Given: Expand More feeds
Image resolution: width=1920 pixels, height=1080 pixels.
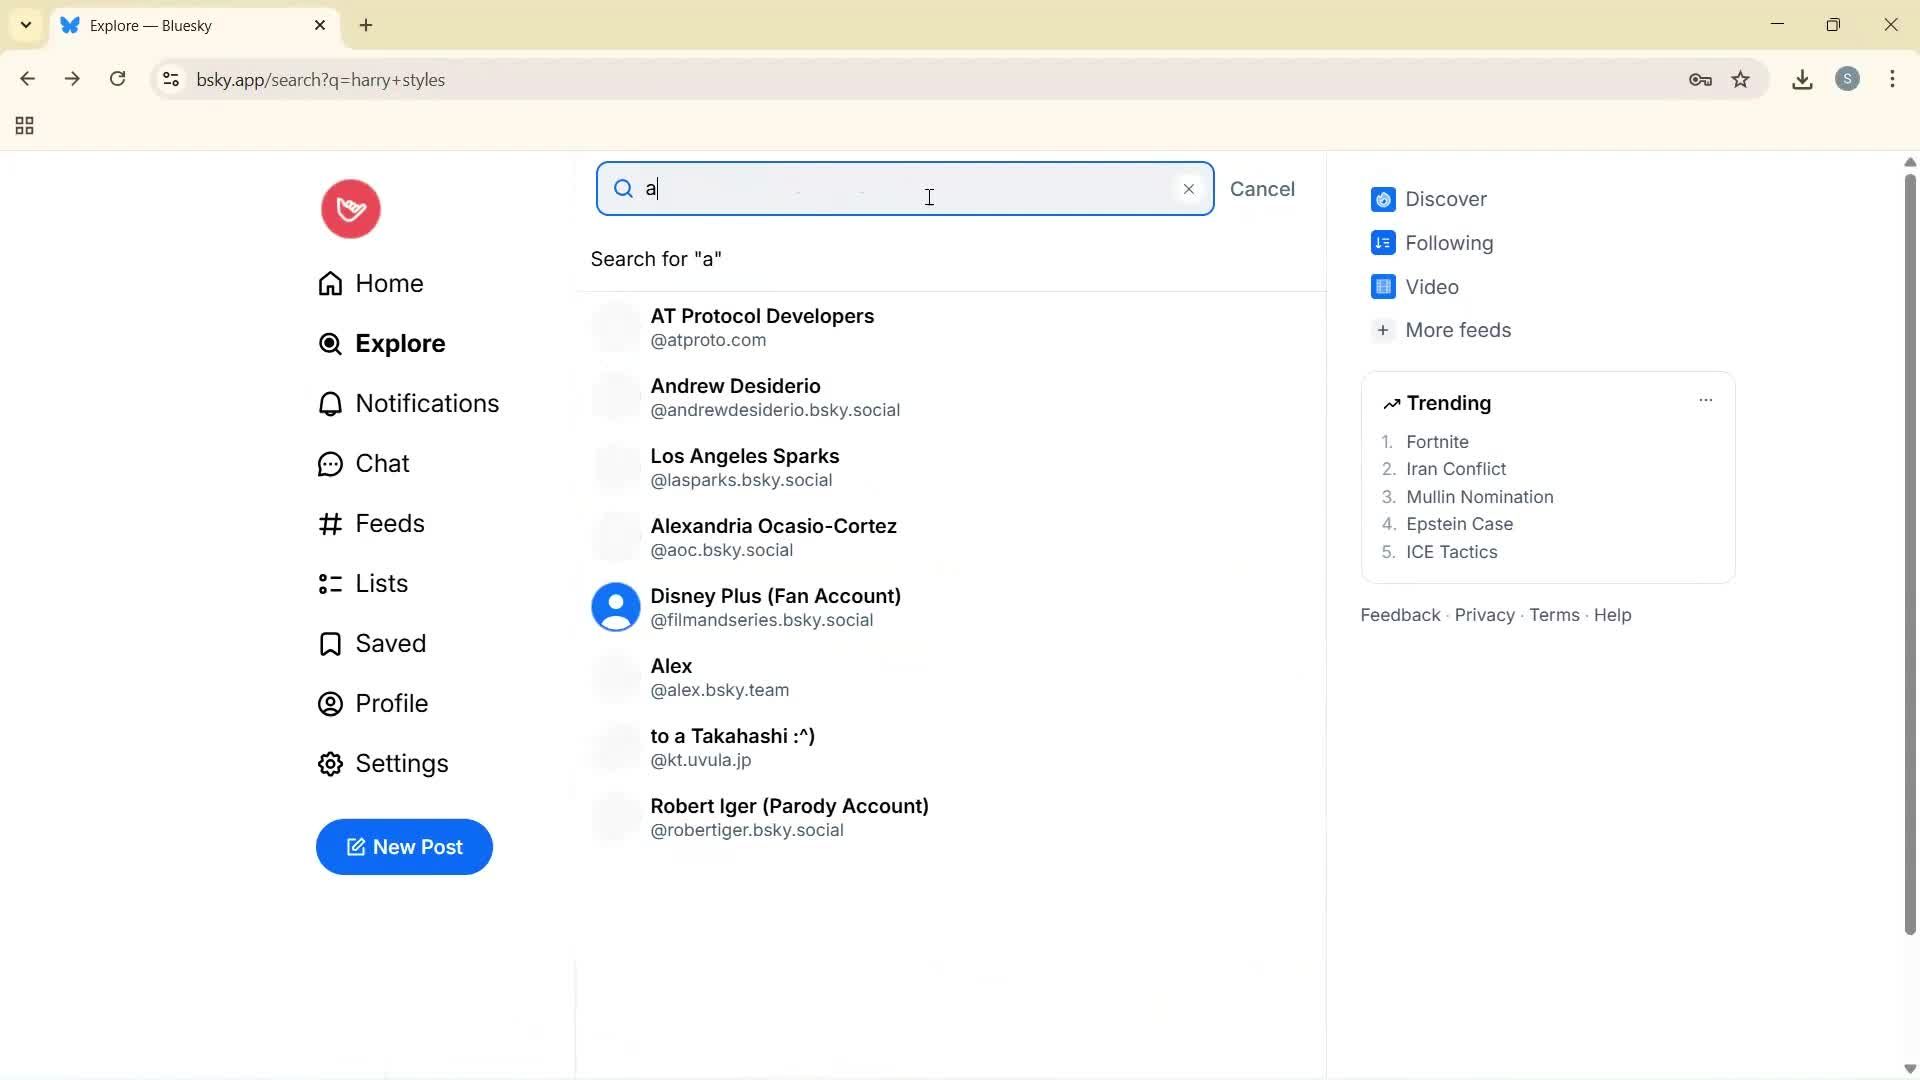Looking at the screenshot, I should [x=1459, y=330].
